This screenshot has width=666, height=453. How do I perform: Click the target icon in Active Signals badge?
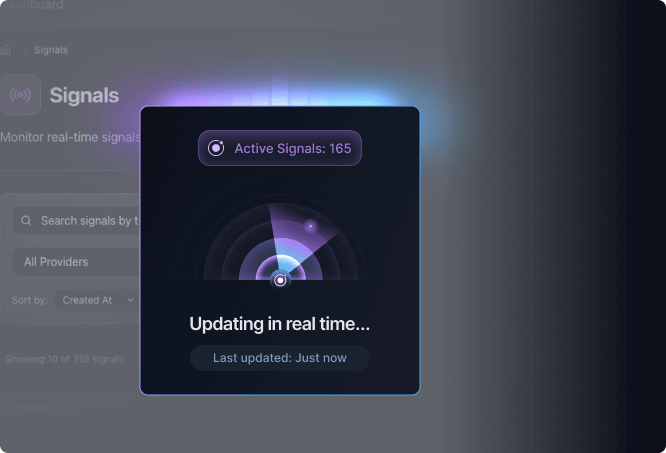216,148
